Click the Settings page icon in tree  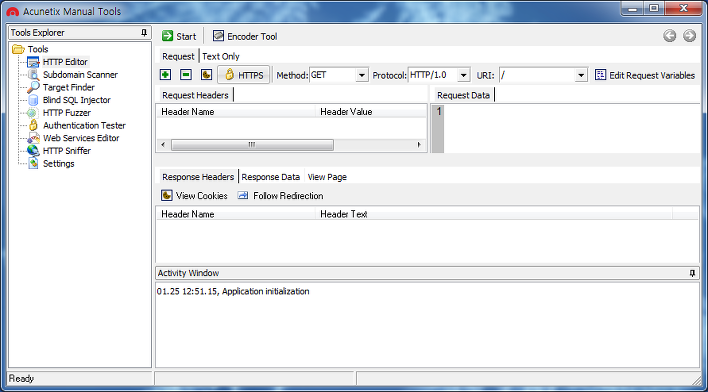[x=33, y=163]
